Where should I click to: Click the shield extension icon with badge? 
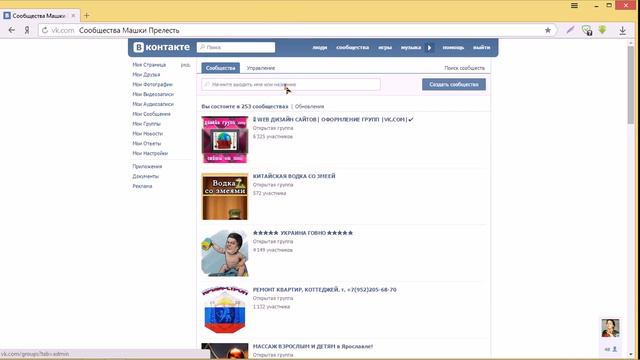(x=587, y=30)
